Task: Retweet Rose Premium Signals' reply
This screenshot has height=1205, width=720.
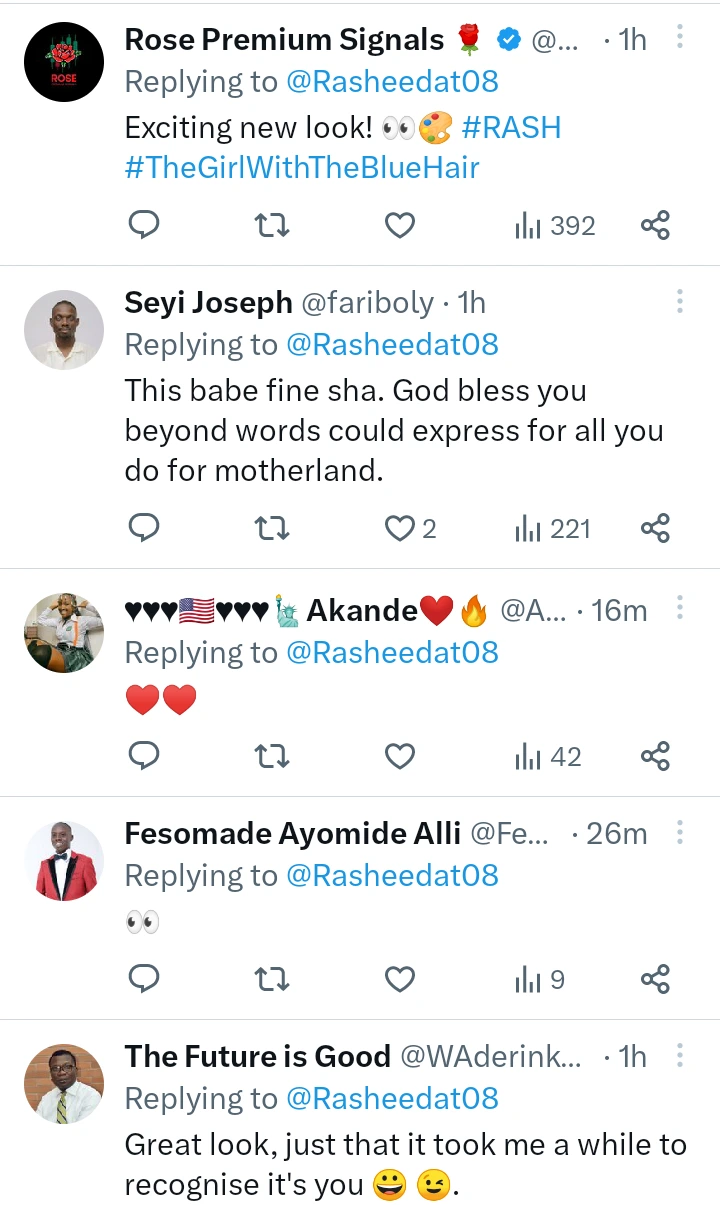Action: pyautogui.click(x=272, y=226)
